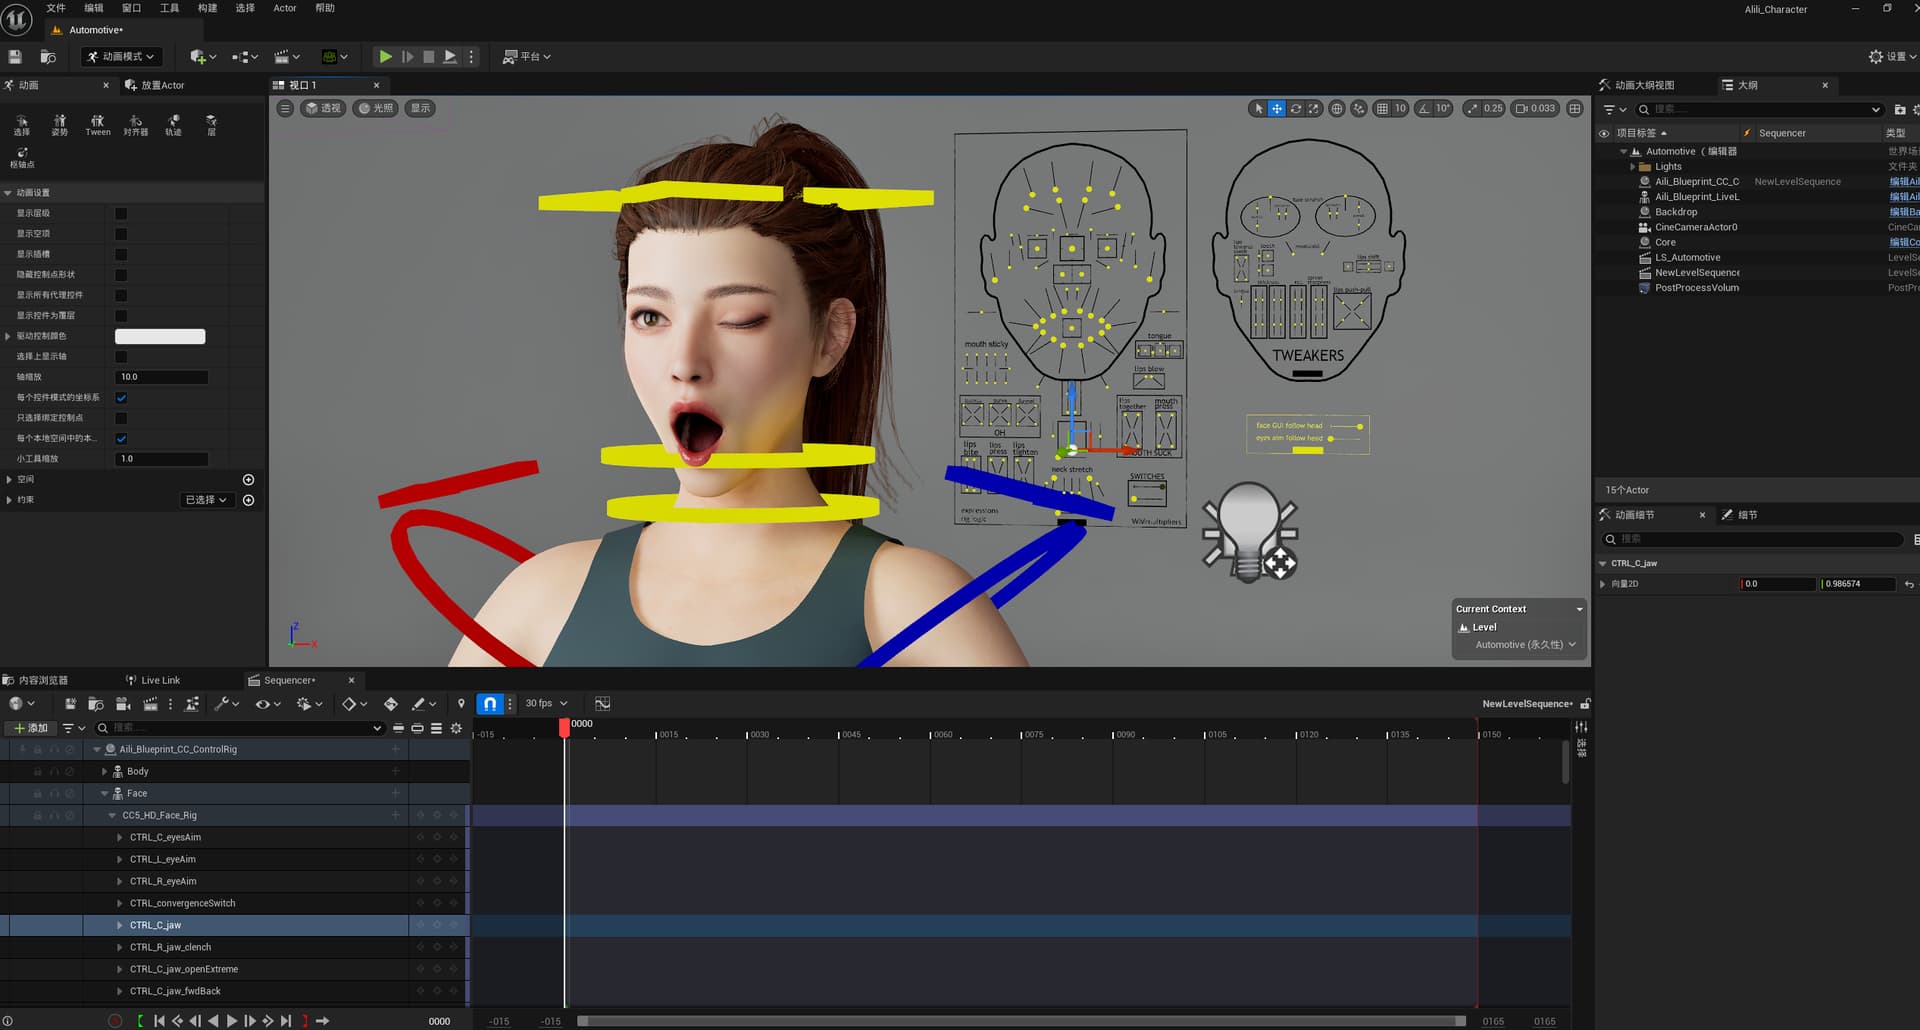Click the 透视 perspective view button
The width and height of the screenshot is (1920, 1030).
pos(323,108)
